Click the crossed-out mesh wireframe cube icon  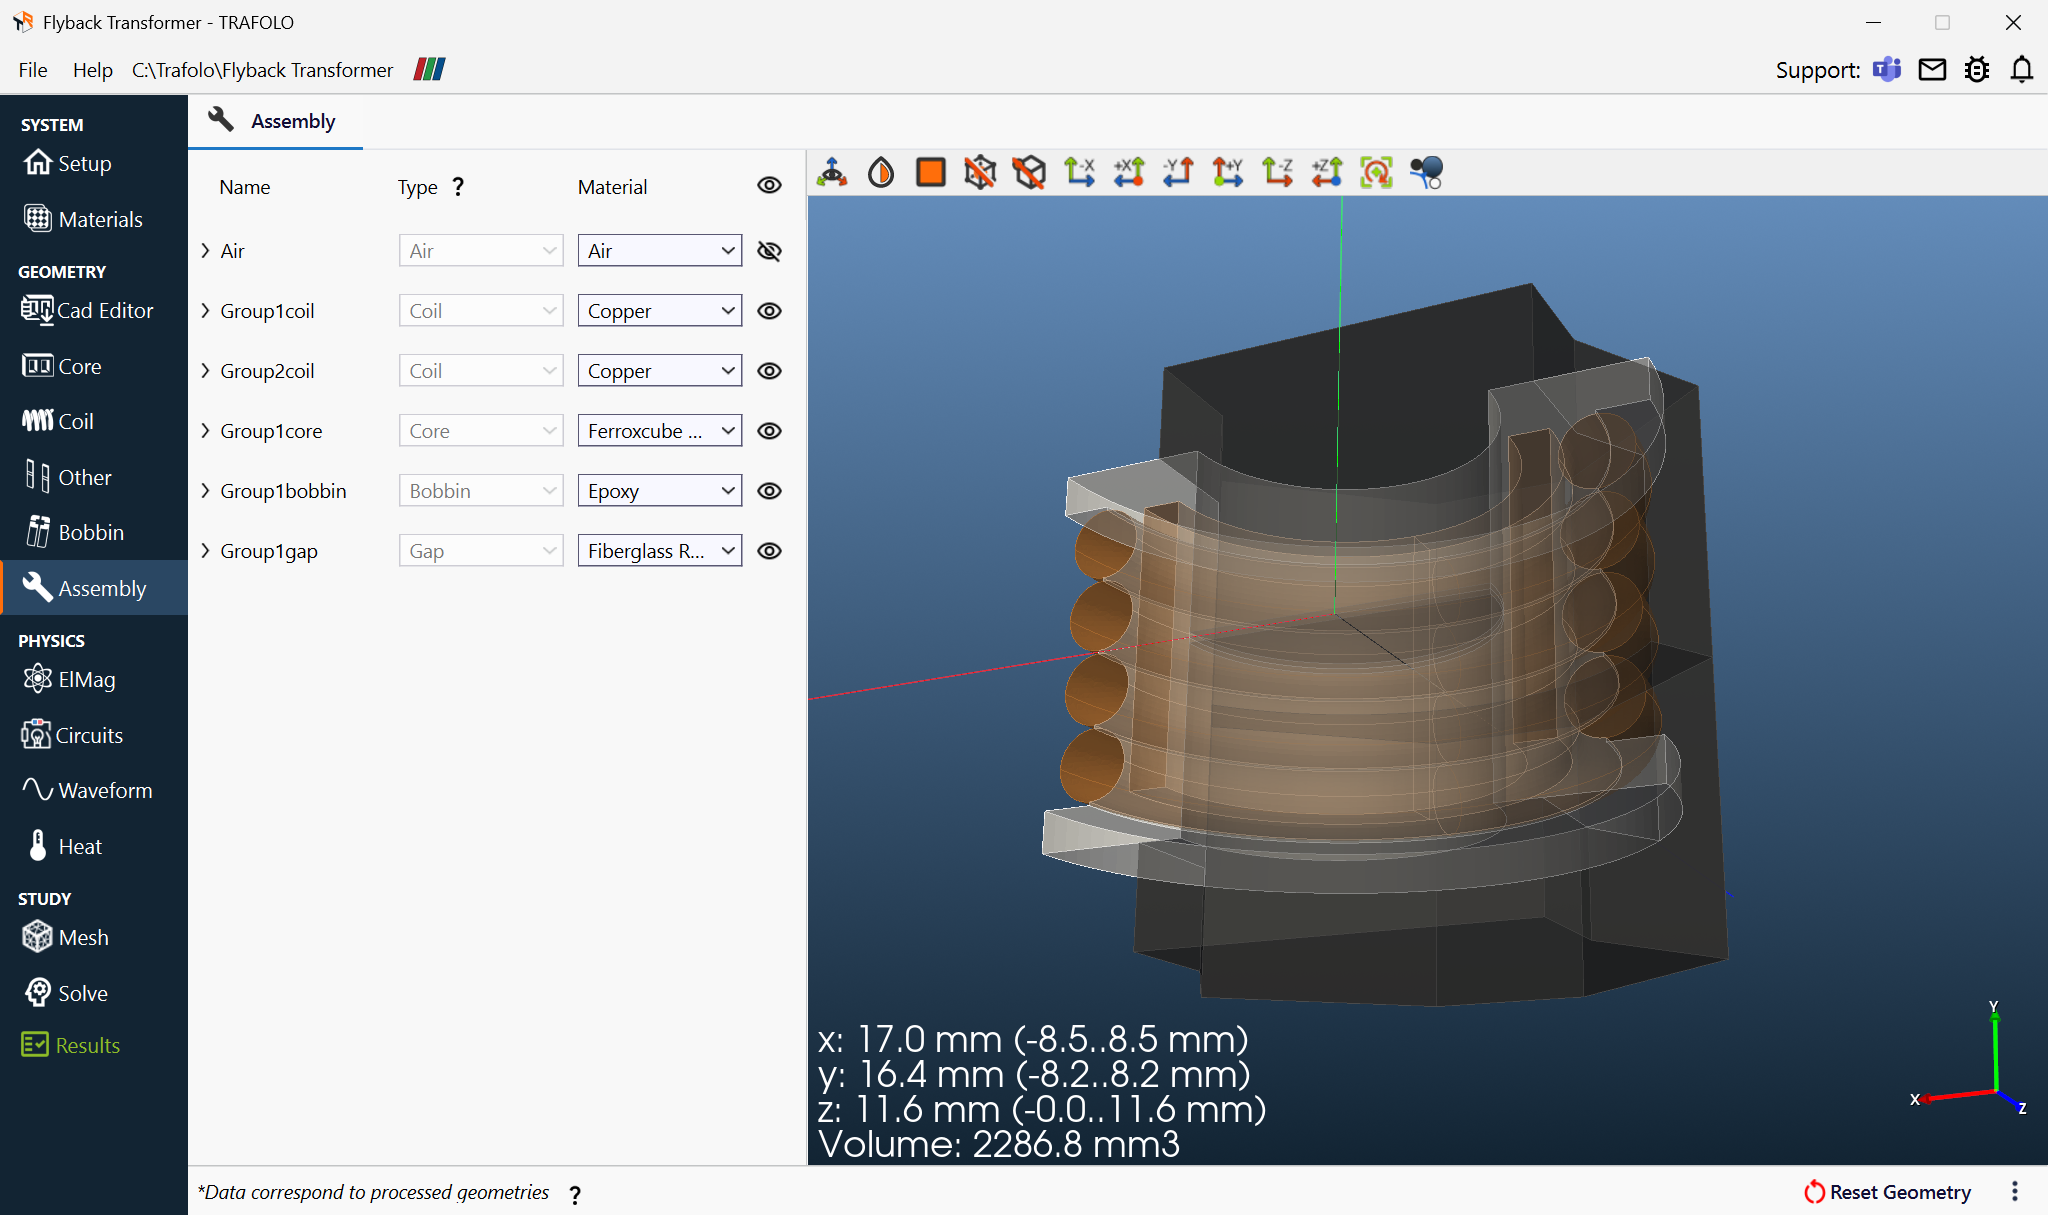tap(980, 172)
